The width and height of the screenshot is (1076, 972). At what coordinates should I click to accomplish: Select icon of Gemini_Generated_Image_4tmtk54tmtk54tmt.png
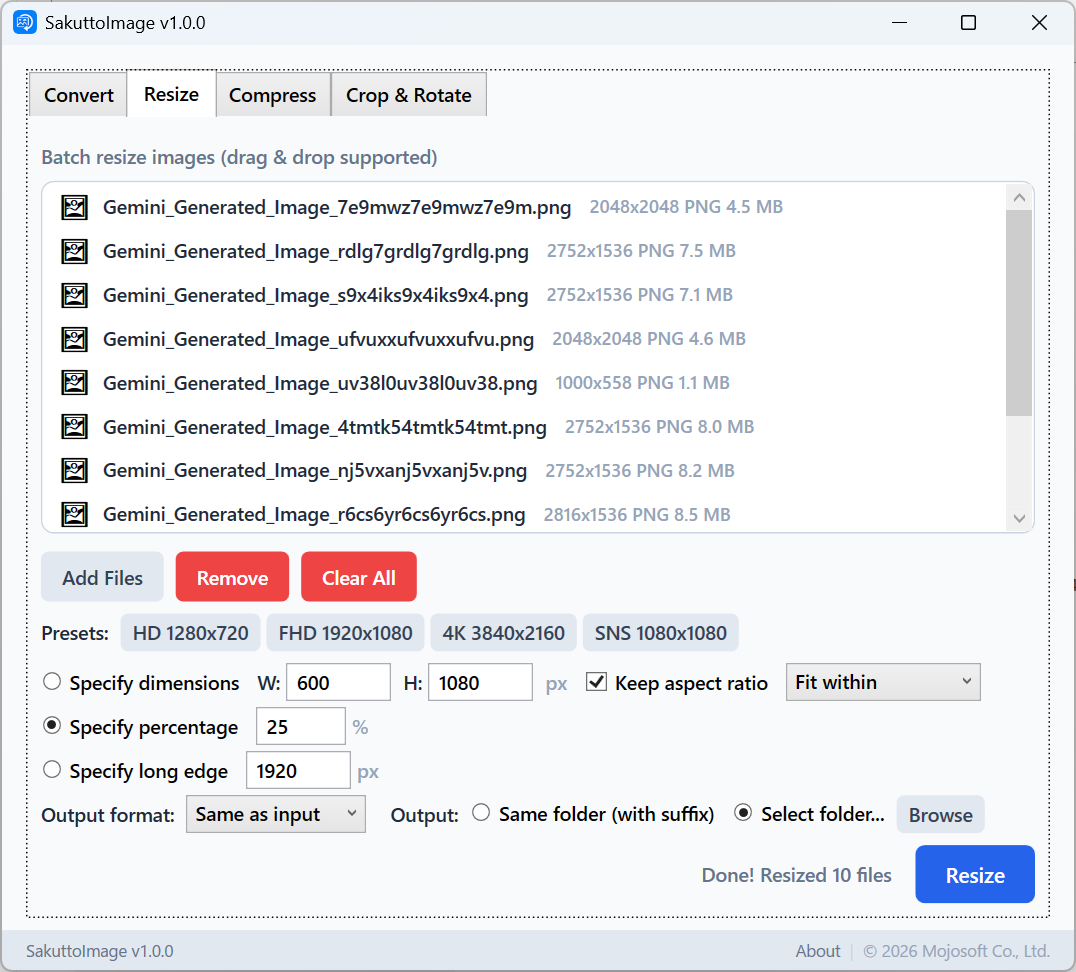(x=75, y=427)
